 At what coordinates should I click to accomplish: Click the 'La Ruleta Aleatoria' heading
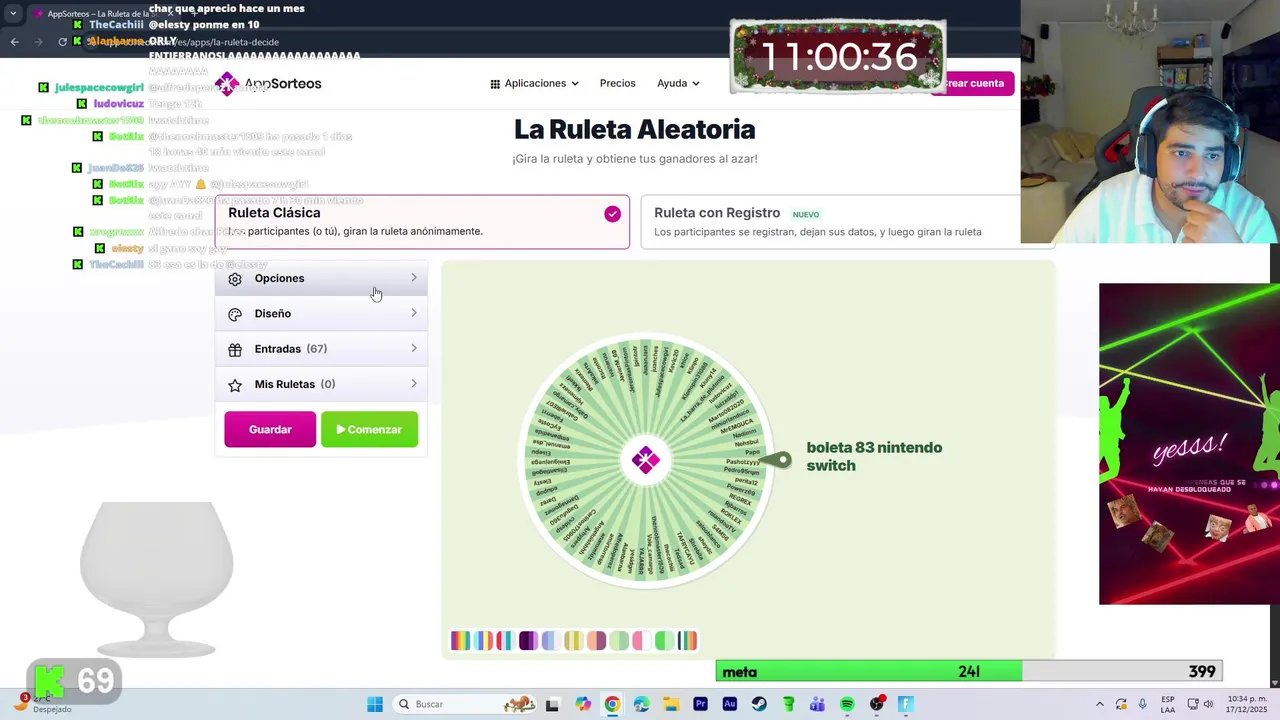click(x=634, y=129)
